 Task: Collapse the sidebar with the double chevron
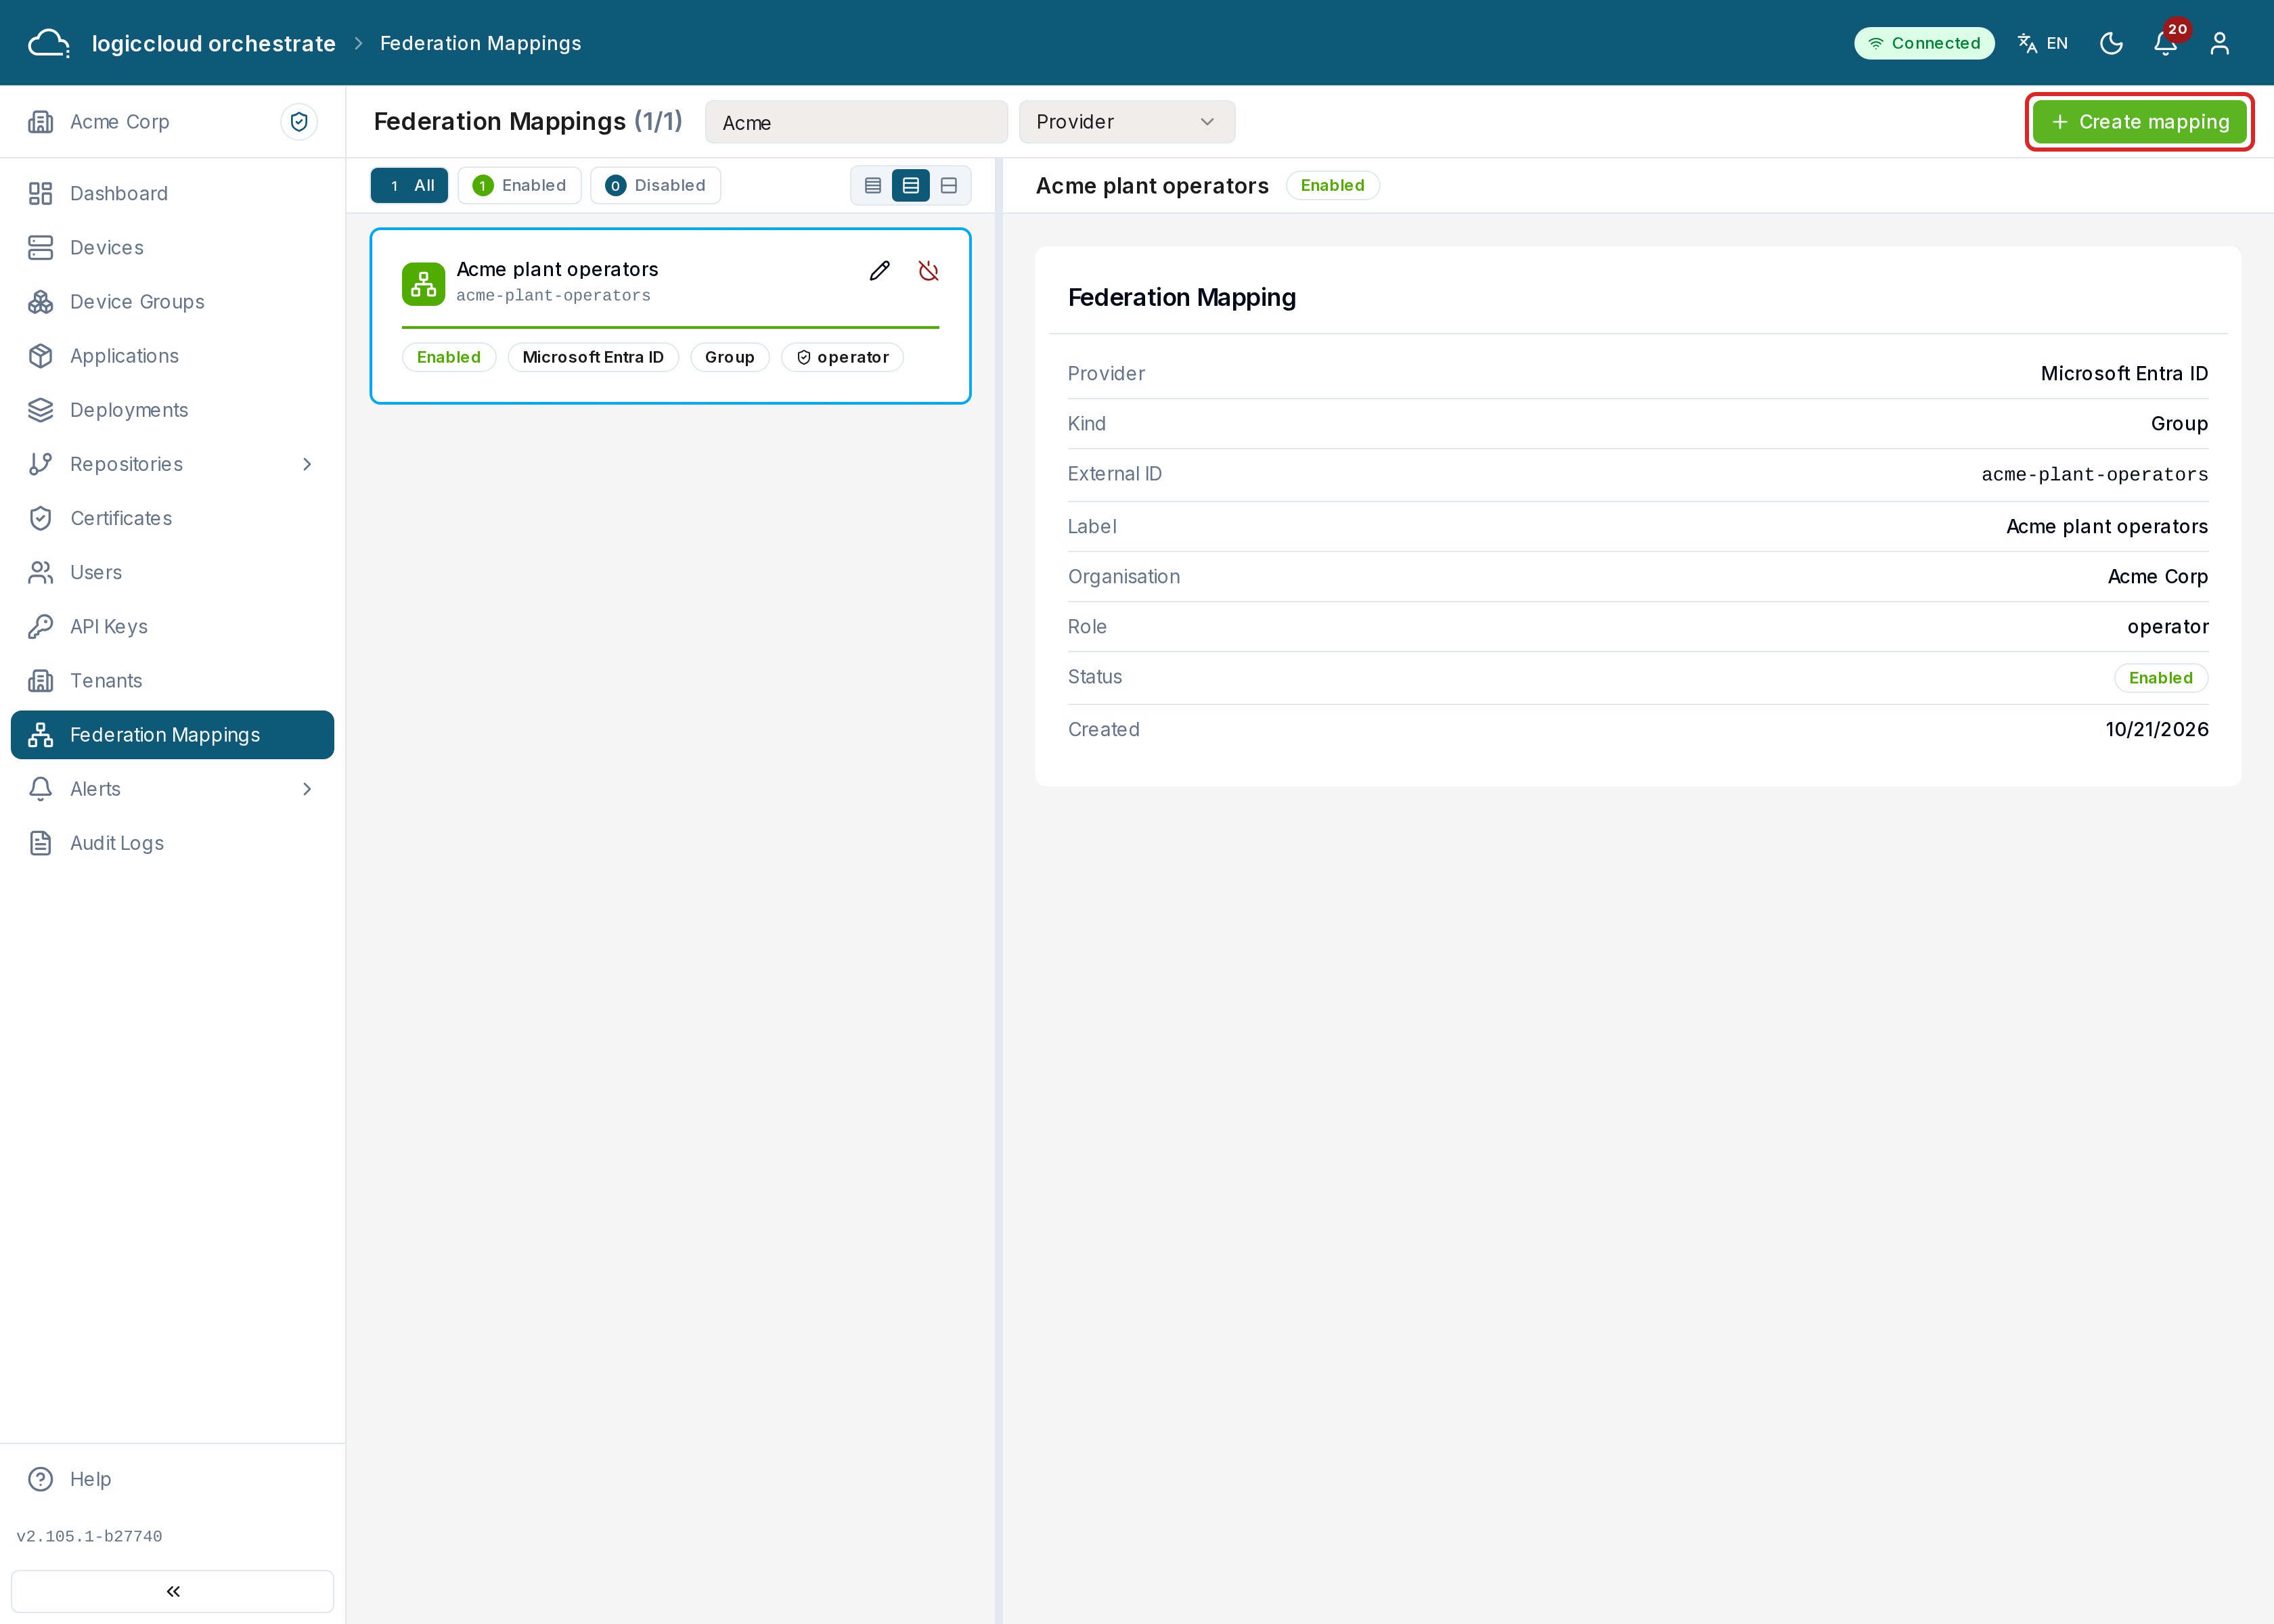point(172,1591)
